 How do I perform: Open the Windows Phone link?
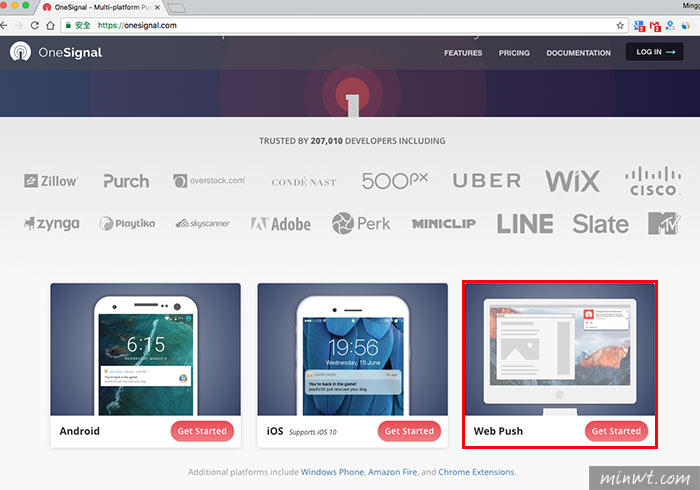click(332, 472)
